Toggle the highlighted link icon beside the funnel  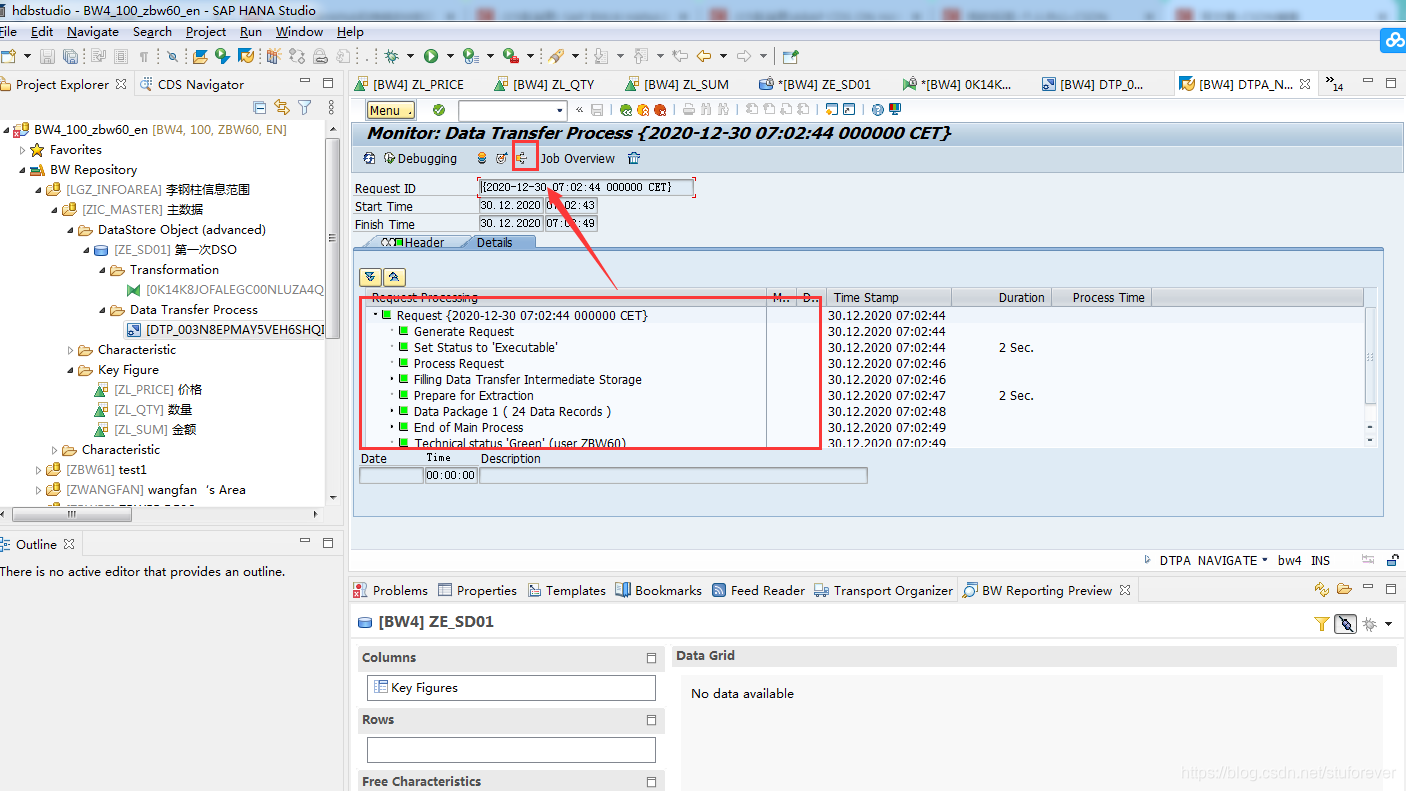pos(1346,623)
